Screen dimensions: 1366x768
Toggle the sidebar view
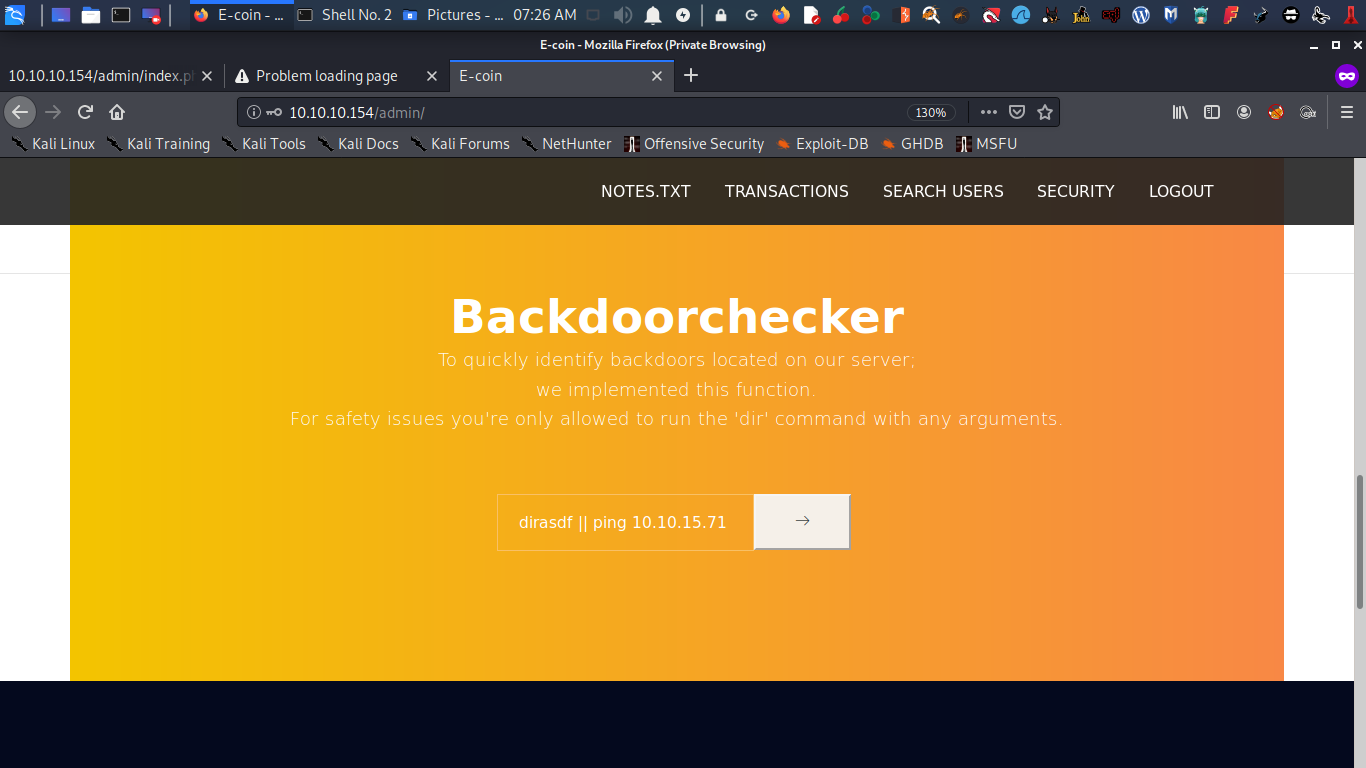click(x=1212, y=112)
